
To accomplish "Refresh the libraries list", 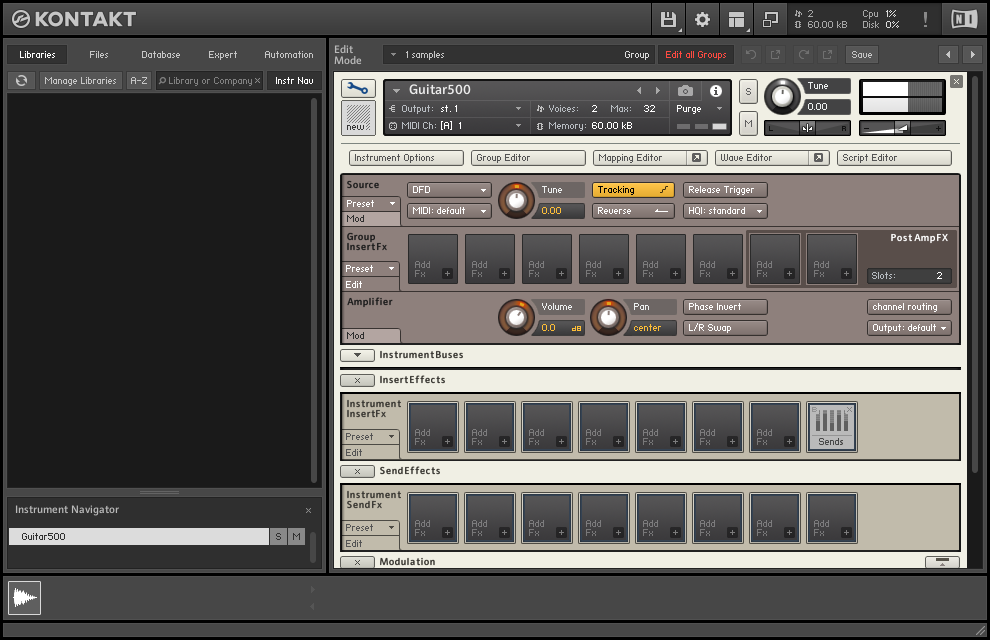I will click(x=21, y=81).
